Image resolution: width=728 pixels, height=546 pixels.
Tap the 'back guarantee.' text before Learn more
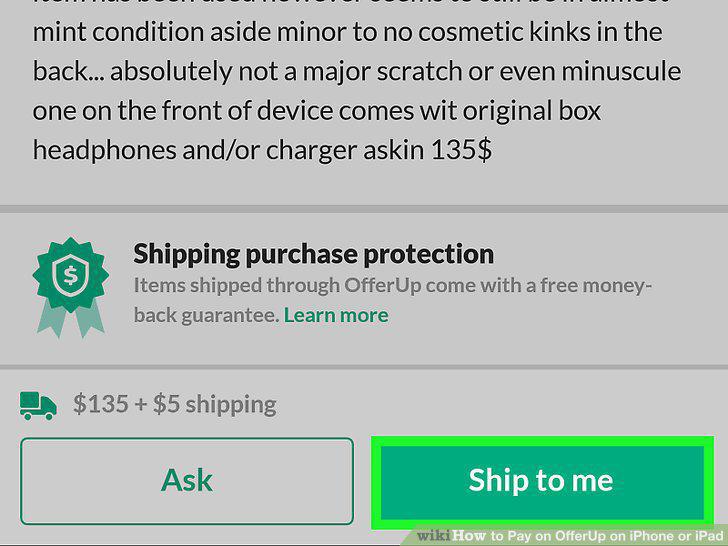click(207, 316)
